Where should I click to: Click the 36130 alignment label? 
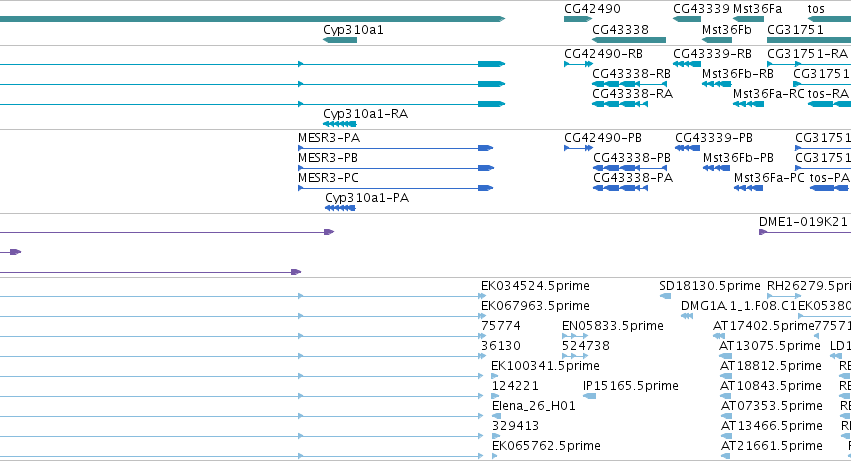click(500, 346)
